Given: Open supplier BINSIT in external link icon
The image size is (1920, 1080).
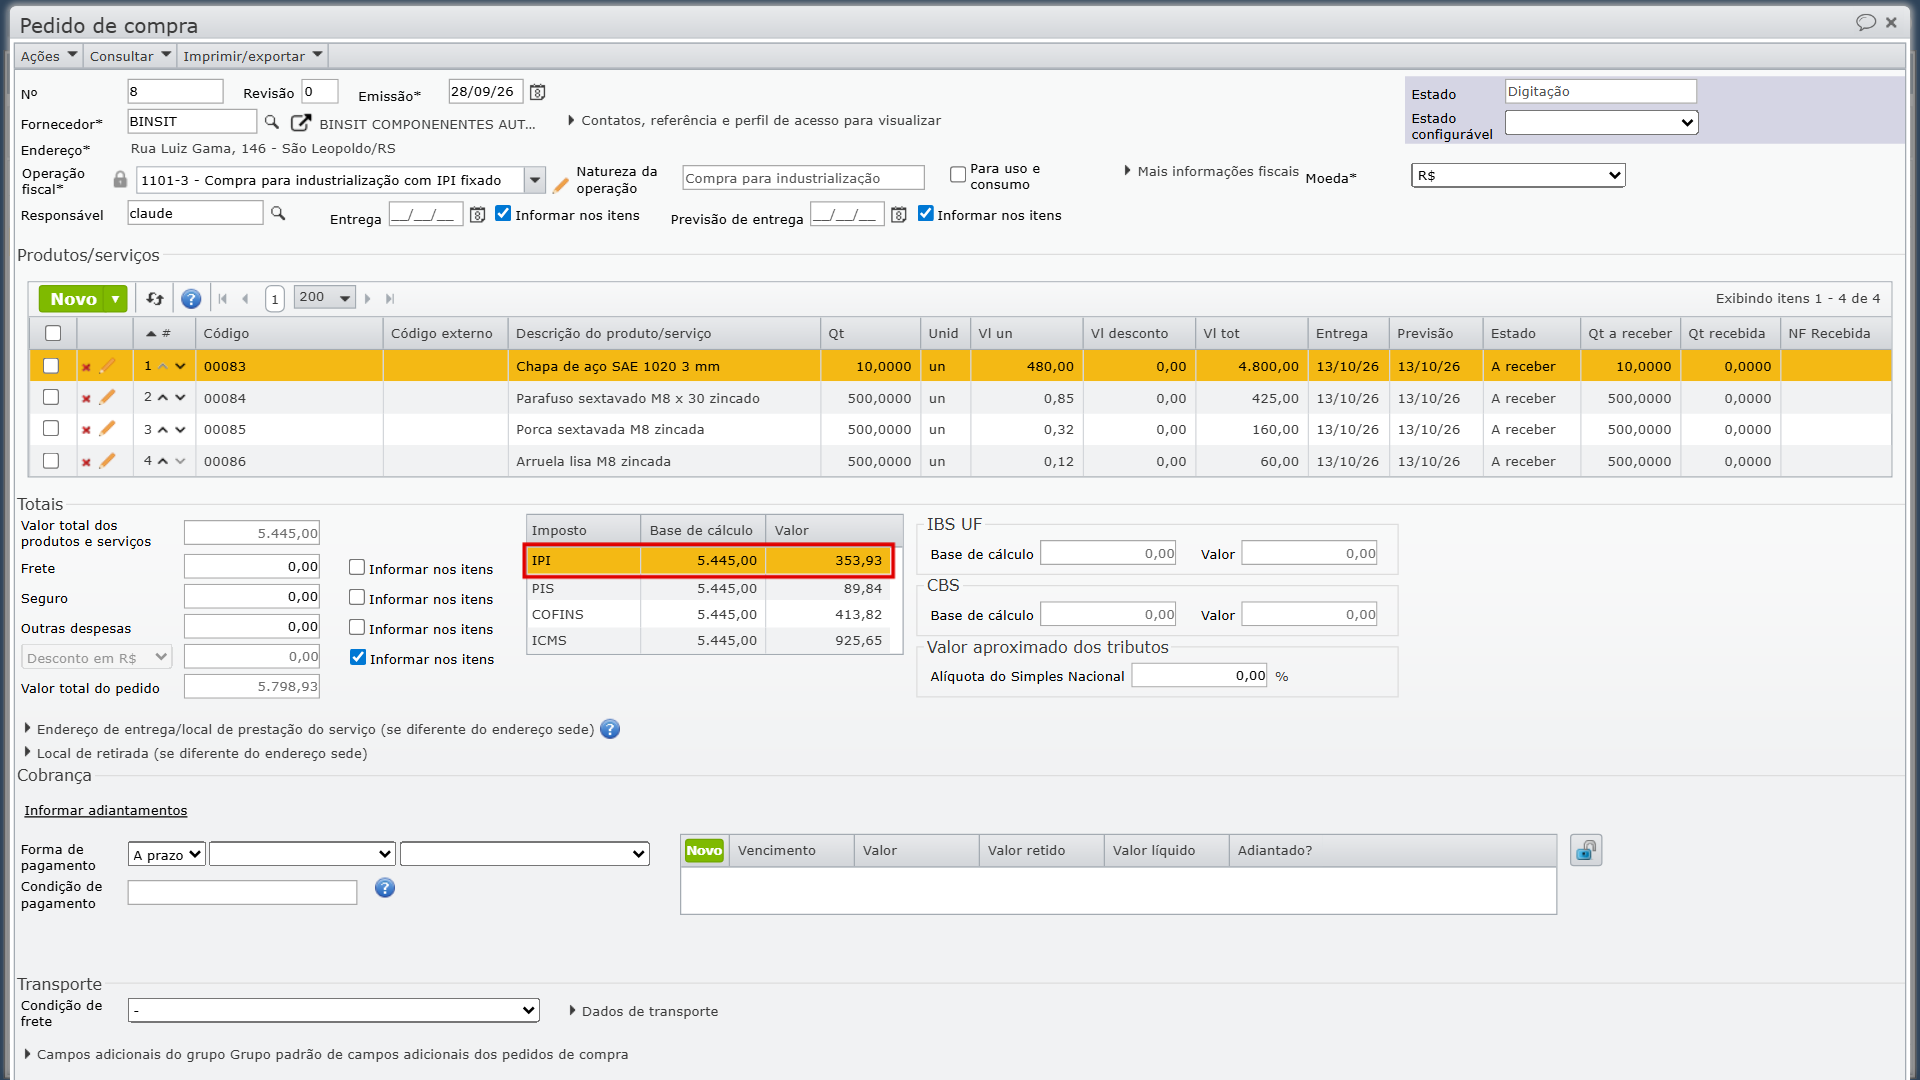Looking at the screenshot, I should coord(300,122).
